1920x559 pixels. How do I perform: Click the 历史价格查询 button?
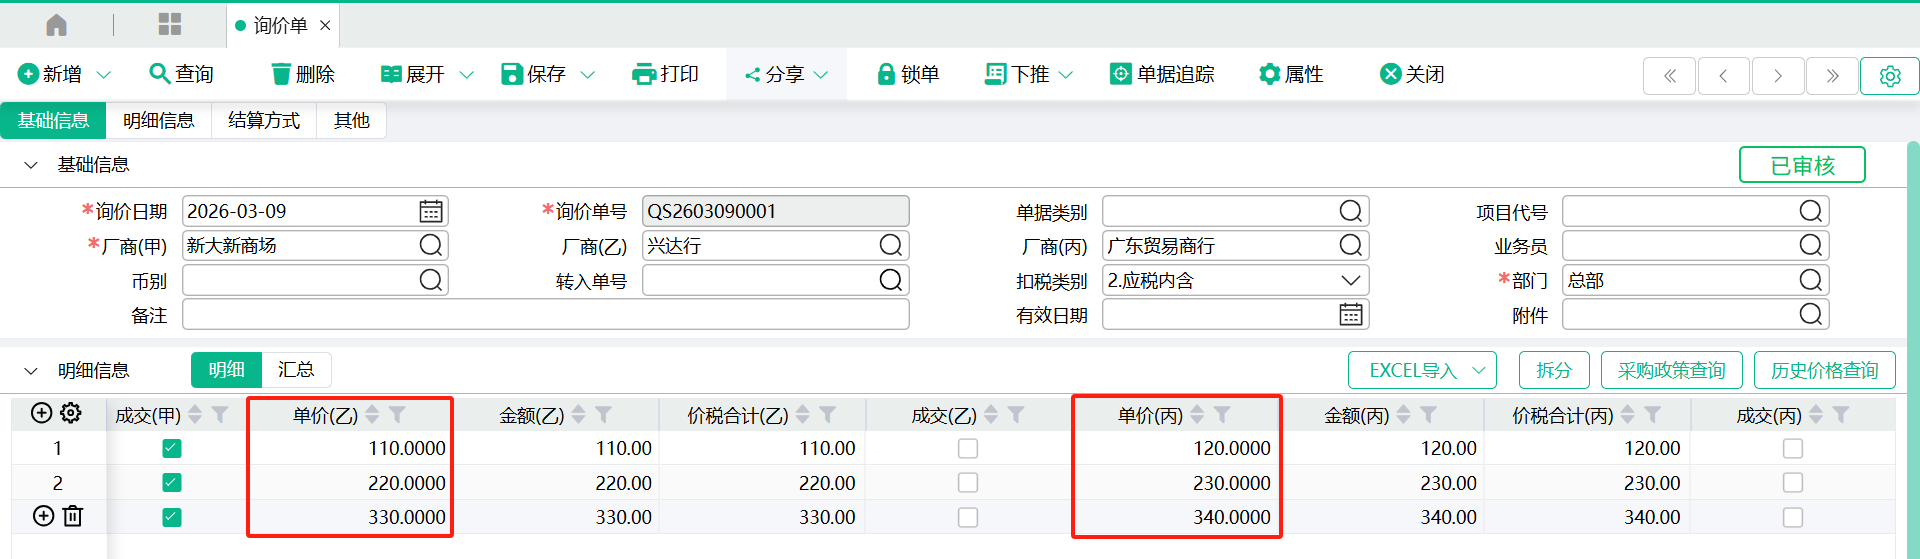point(1824,370)
